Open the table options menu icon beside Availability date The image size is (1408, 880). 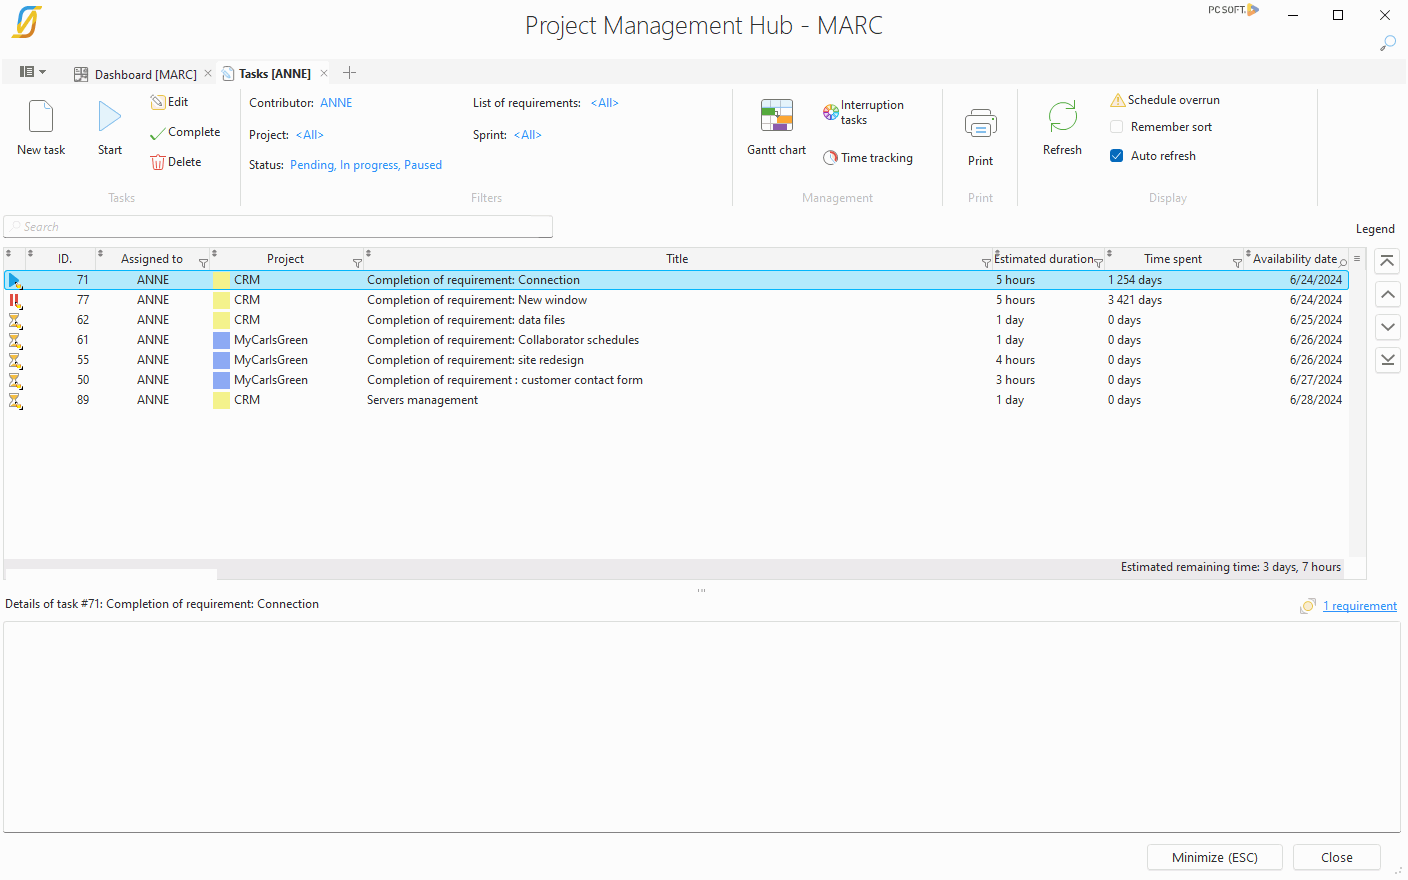click(x=1357, y=258)
